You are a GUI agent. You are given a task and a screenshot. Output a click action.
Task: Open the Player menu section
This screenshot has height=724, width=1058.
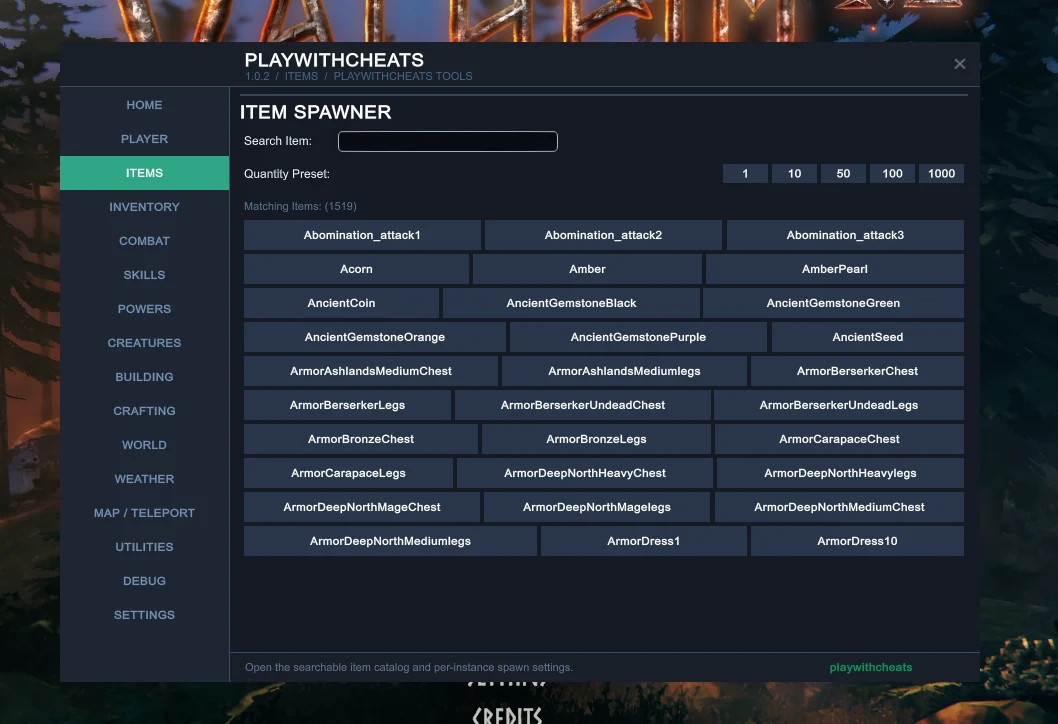click(x=144, y=139)
